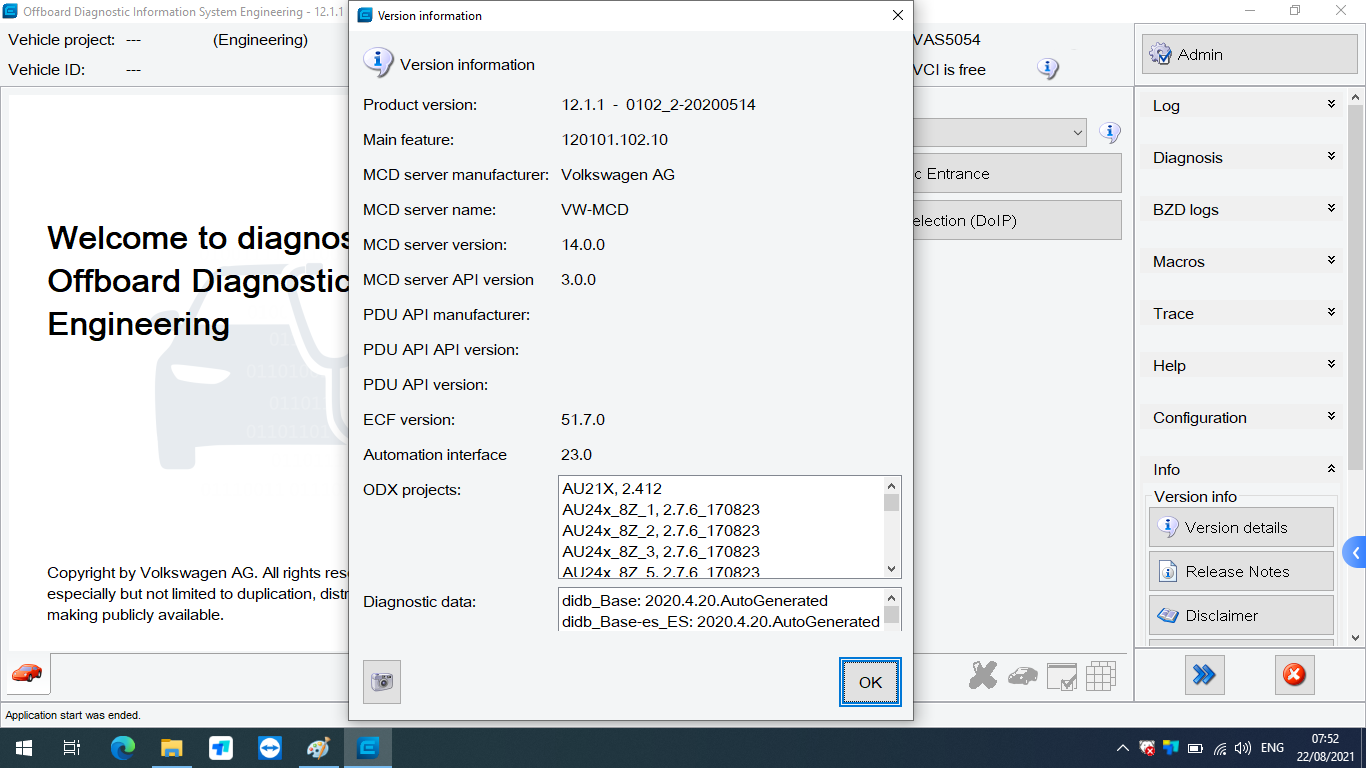Image resolution: width=1366 pixels, height=768 pixels.
Task: Click the blue side panel collapse arrow
Action: [x=1355, y=552]
